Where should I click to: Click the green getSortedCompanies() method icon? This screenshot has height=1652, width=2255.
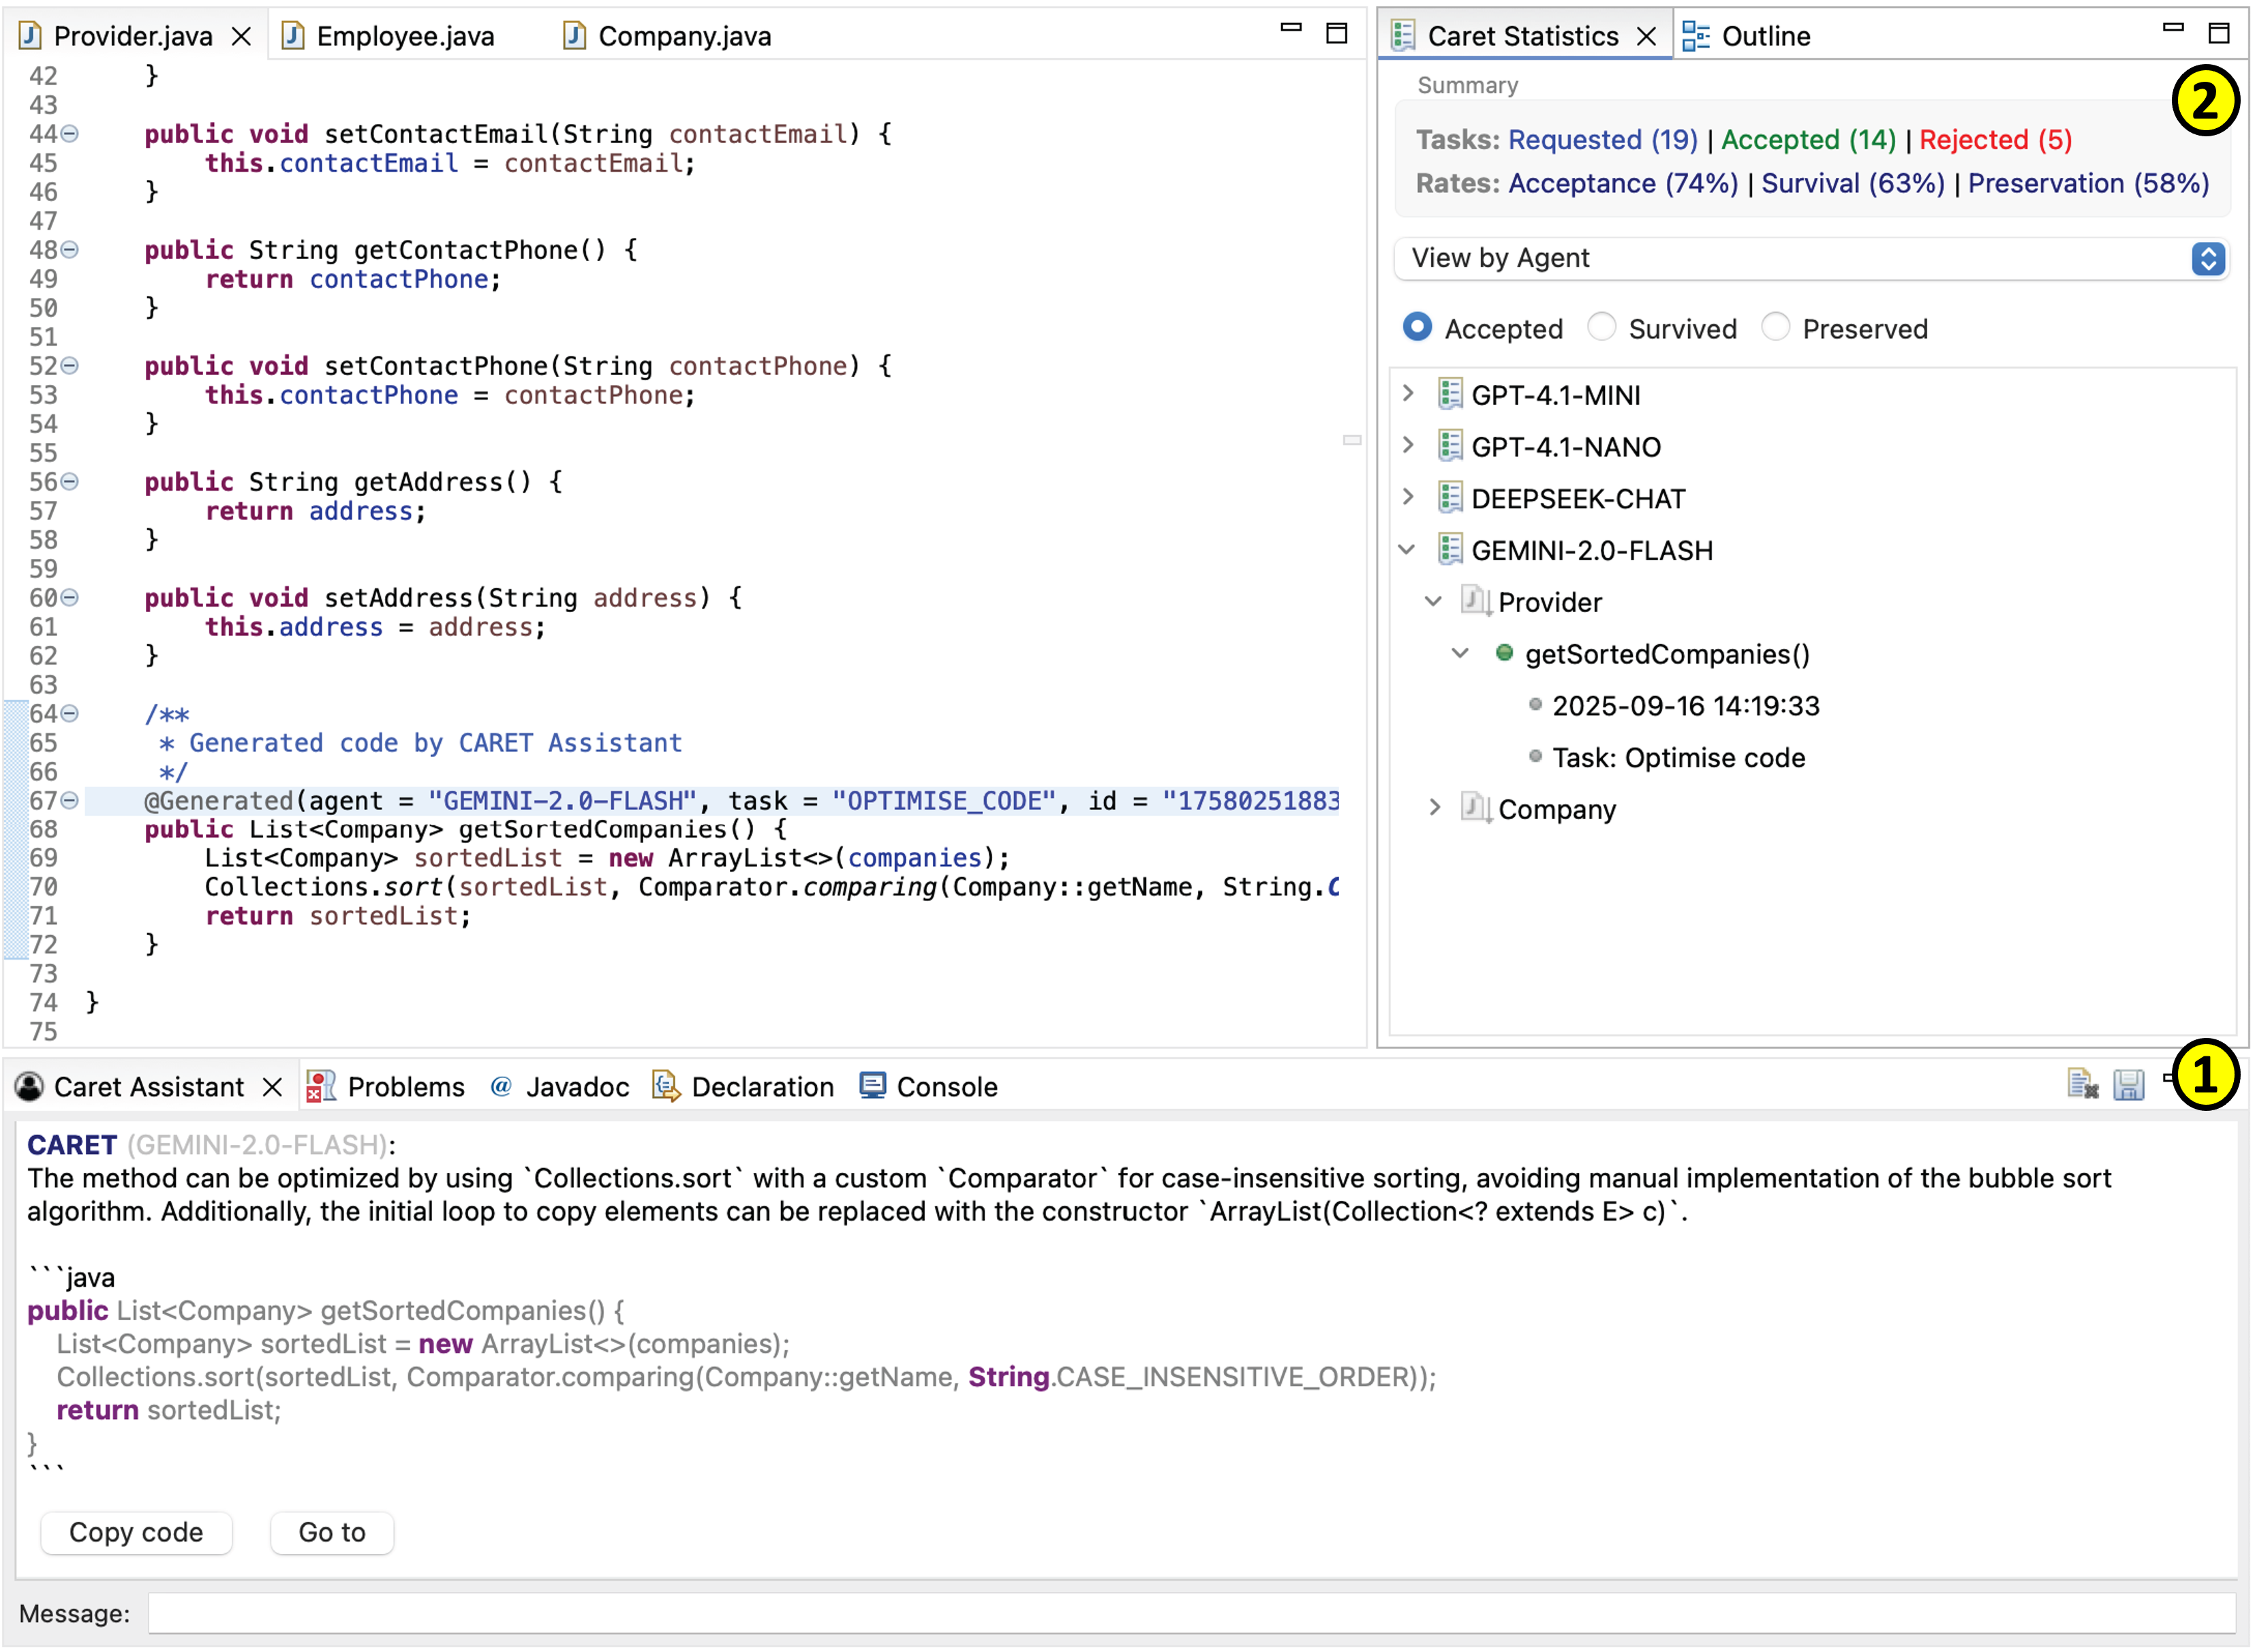tap(1504, 653)
